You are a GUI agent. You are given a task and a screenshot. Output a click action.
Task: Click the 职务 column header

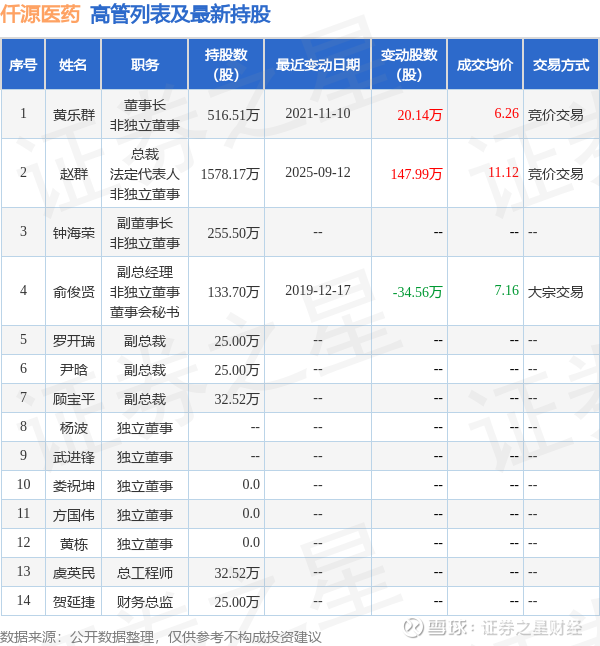145,65
